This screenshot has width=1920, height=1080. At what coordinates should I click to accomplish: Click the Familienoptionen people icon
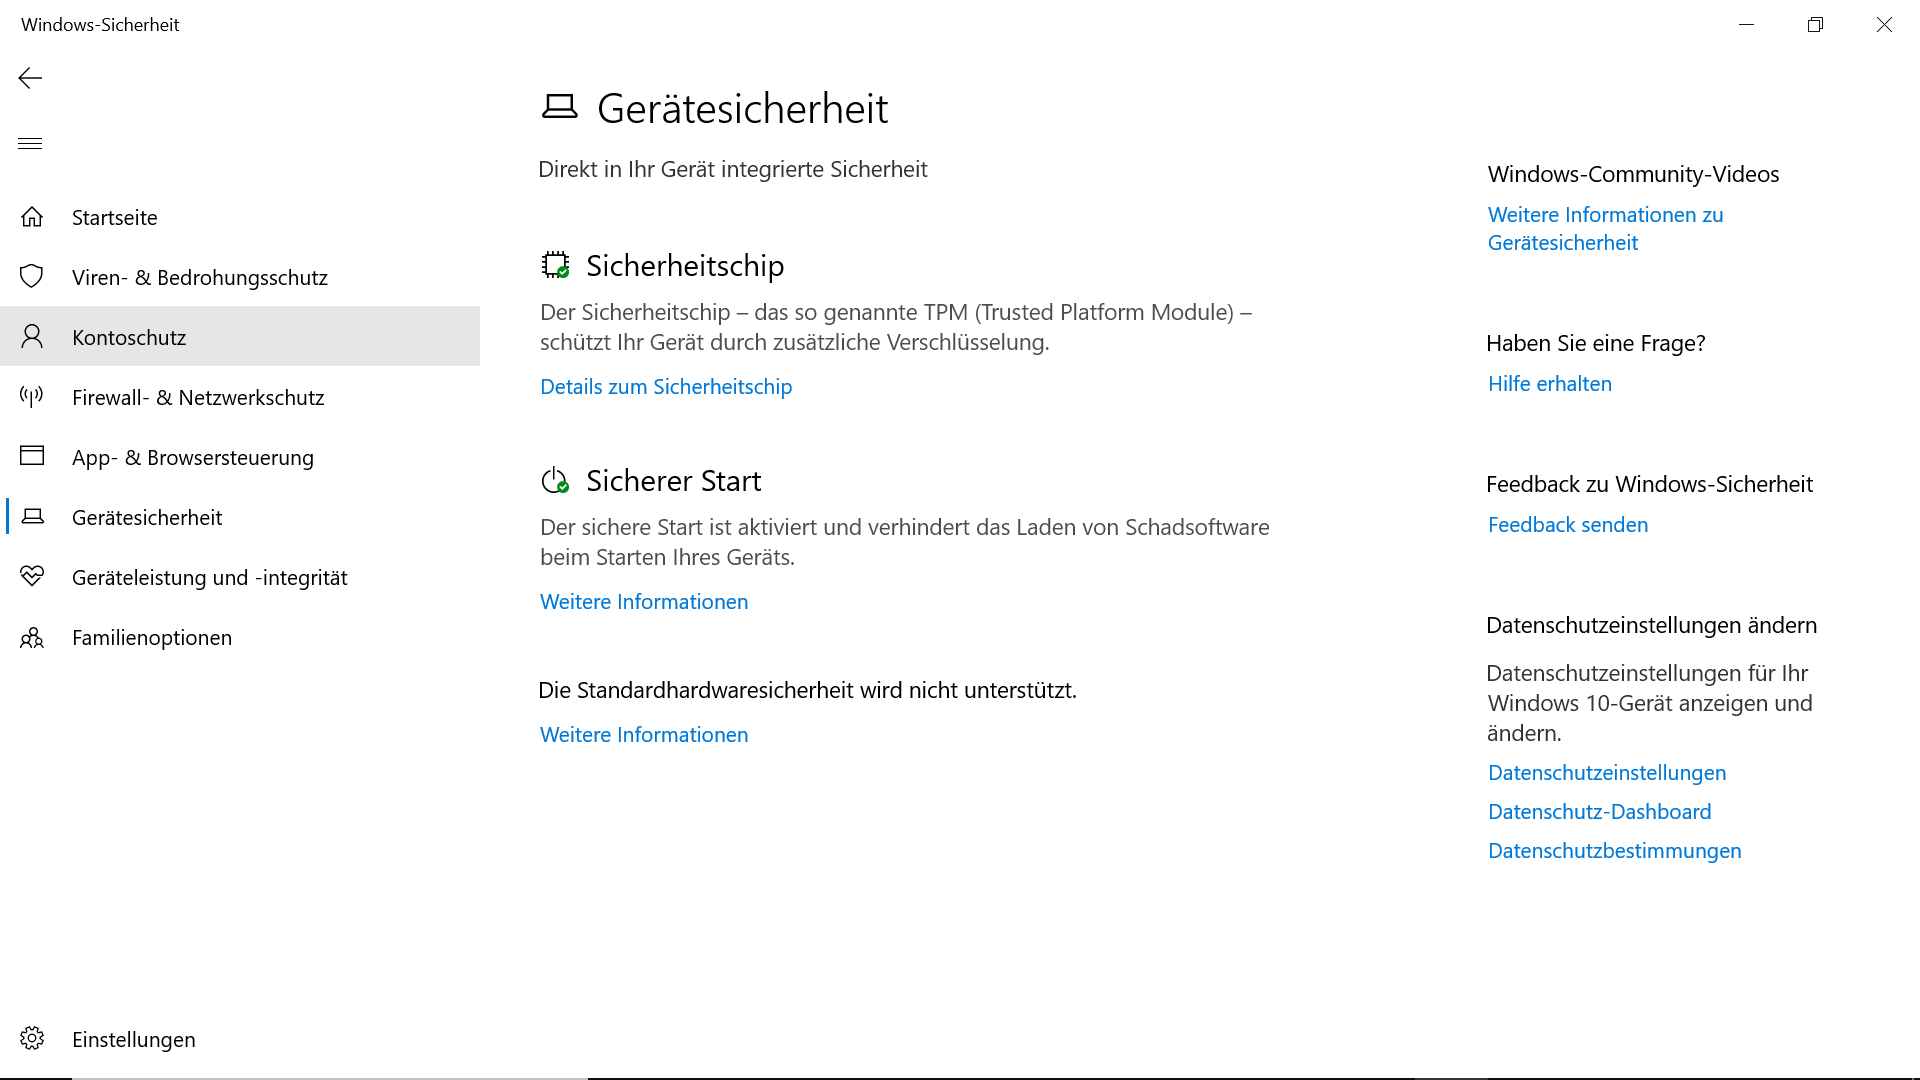tap(32, 637)
